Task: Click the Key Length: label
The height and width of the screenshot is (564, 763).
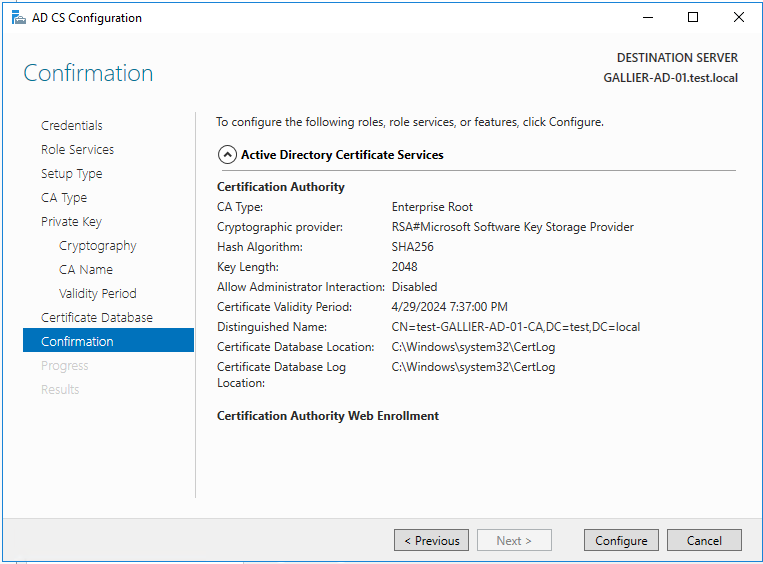Action: pos(248,267)
